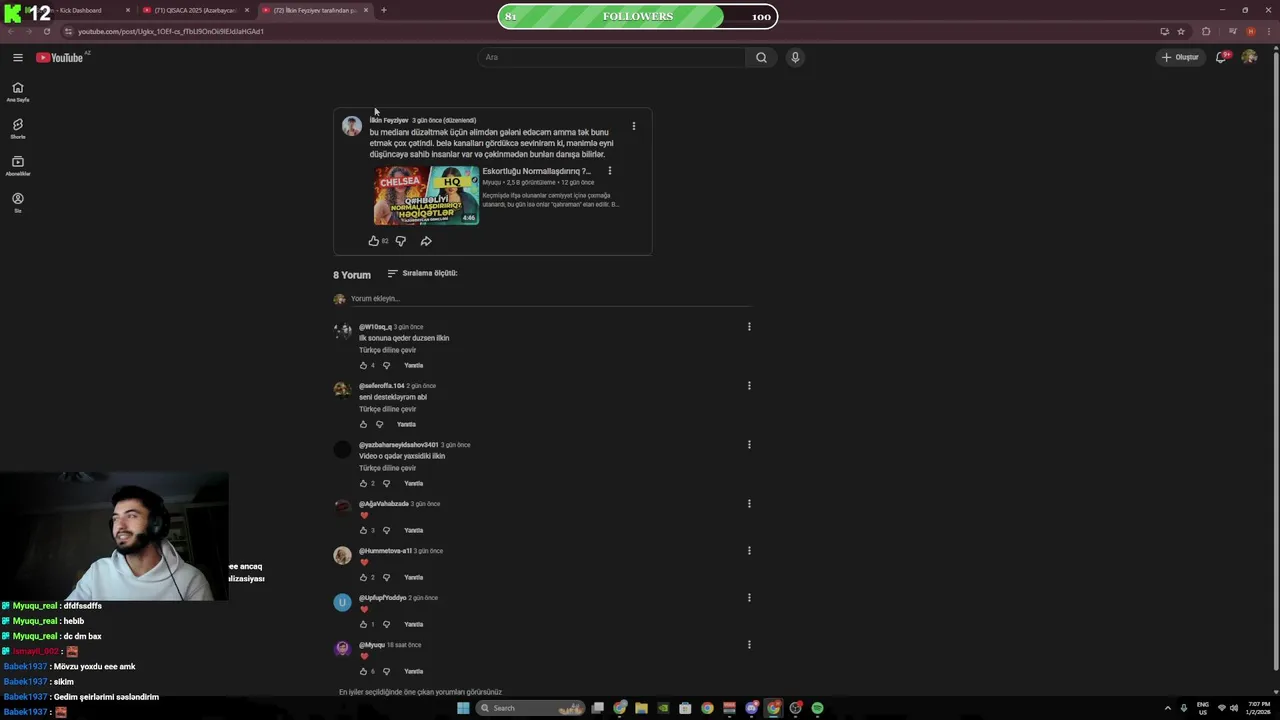Share the İlkin Feyziyev post
The width and height of the screenshot is (1280, 720).
pyautogui.click(x=426, y=241)
